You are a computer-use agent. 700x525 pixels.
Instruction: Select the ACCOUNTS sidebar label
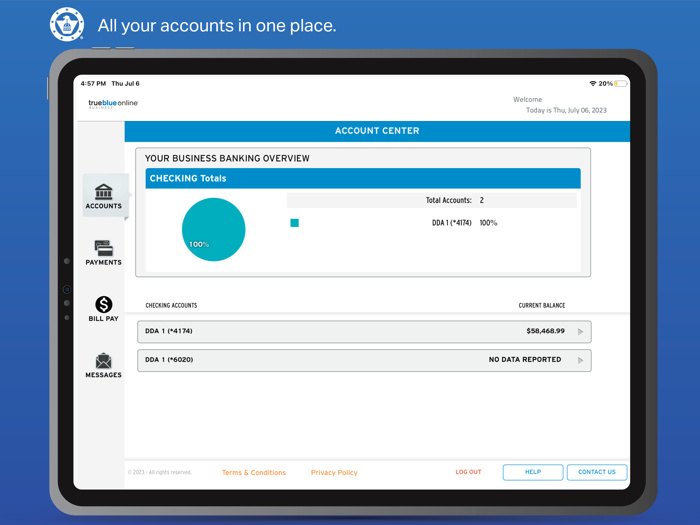point(104,206)
